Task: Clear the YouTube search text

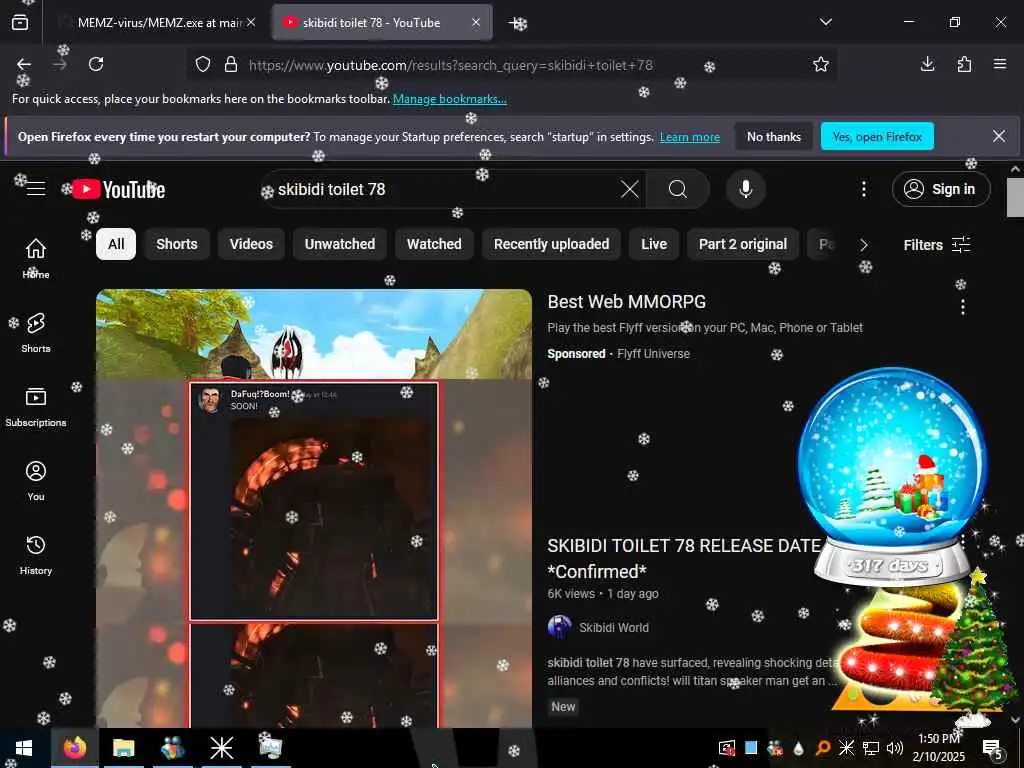Action: pyautogui.click(x=630, y=189)
